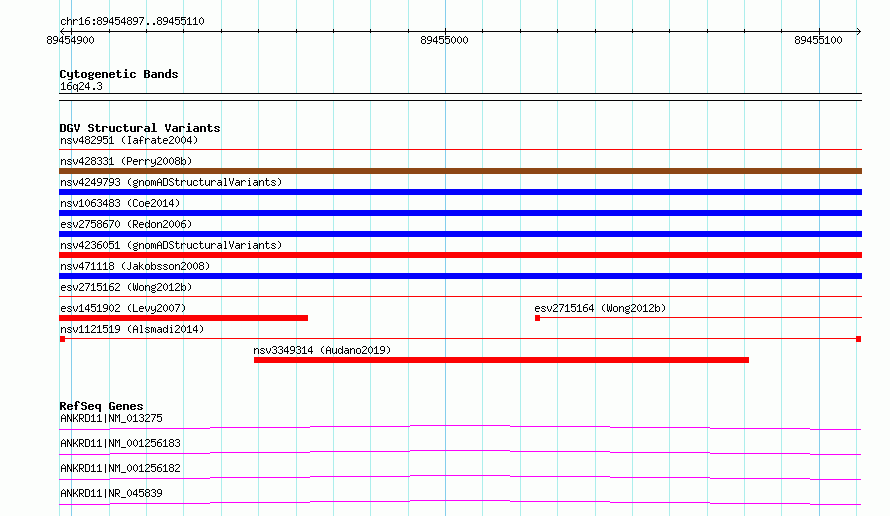The width and height of the screenshot is (890, 516).
Task: Open the DGV Structural Variants track title
Action: click(x=140, y=128)
